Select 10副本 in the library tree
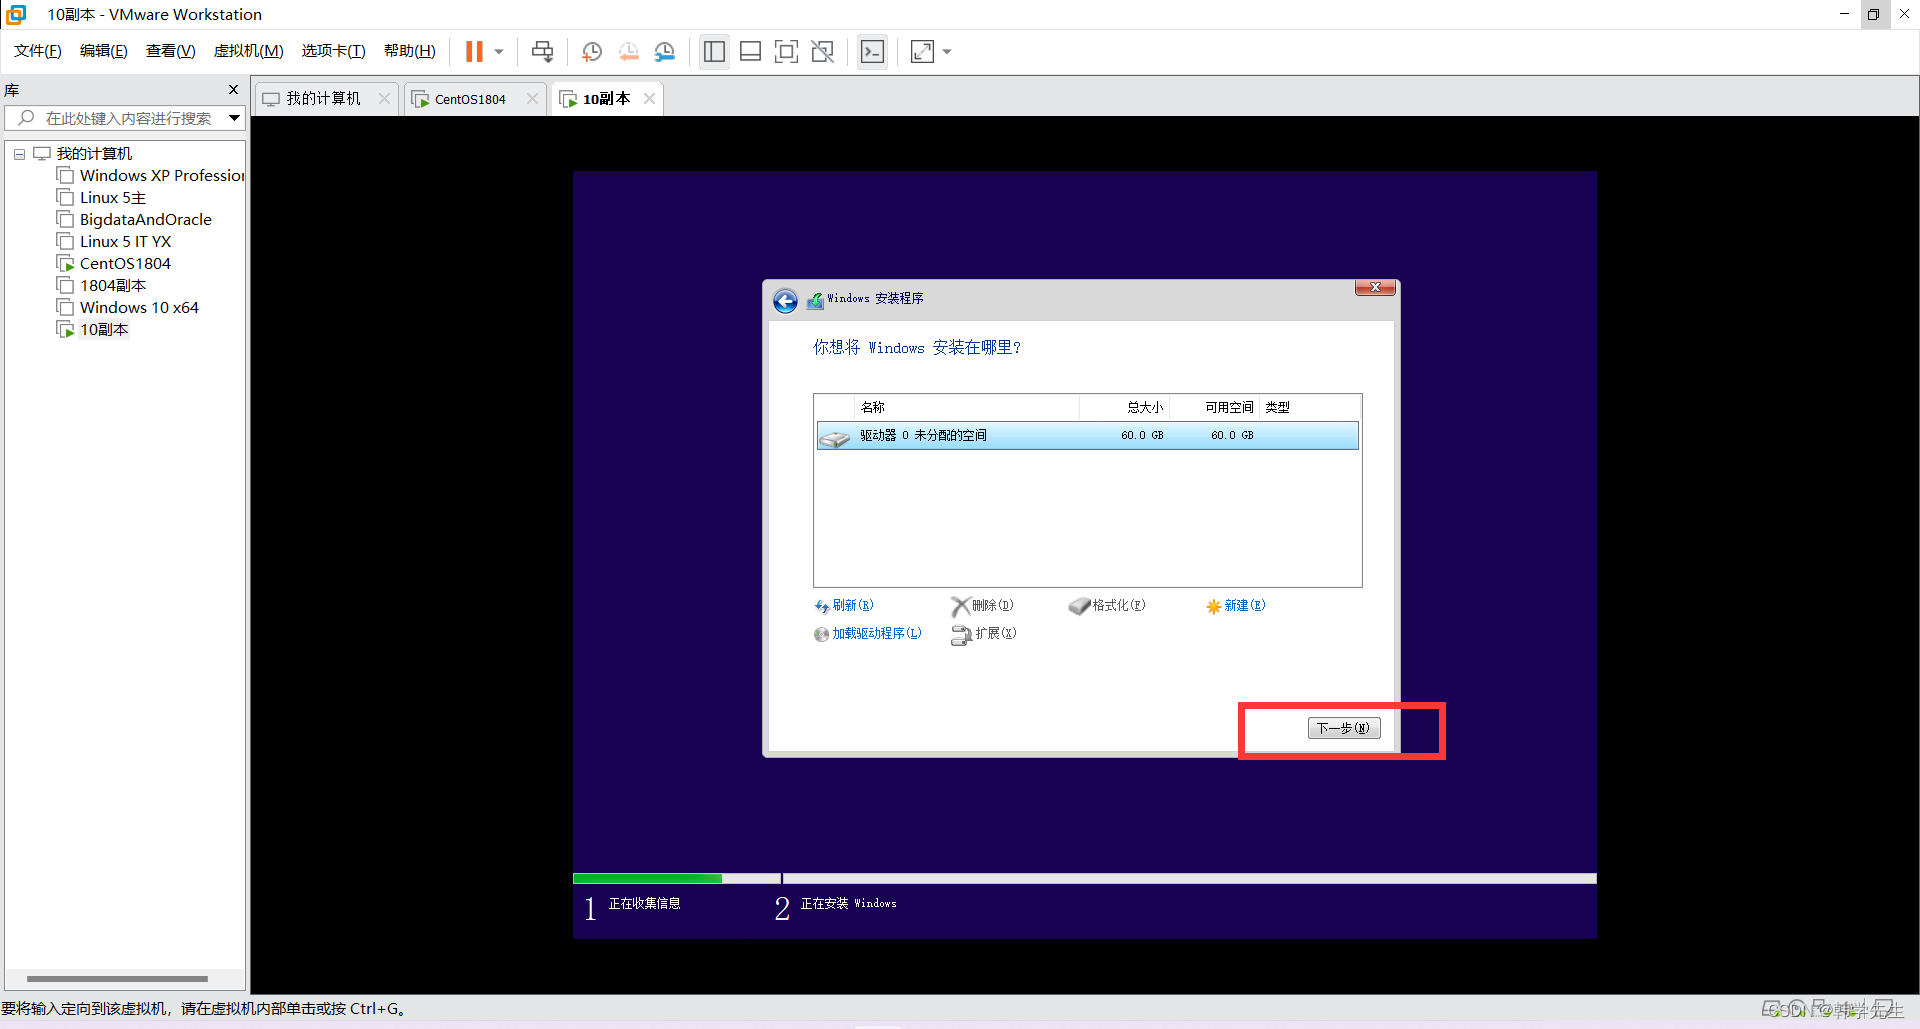The width and height of the screenshot is (1920, 1029). (93, 329)
